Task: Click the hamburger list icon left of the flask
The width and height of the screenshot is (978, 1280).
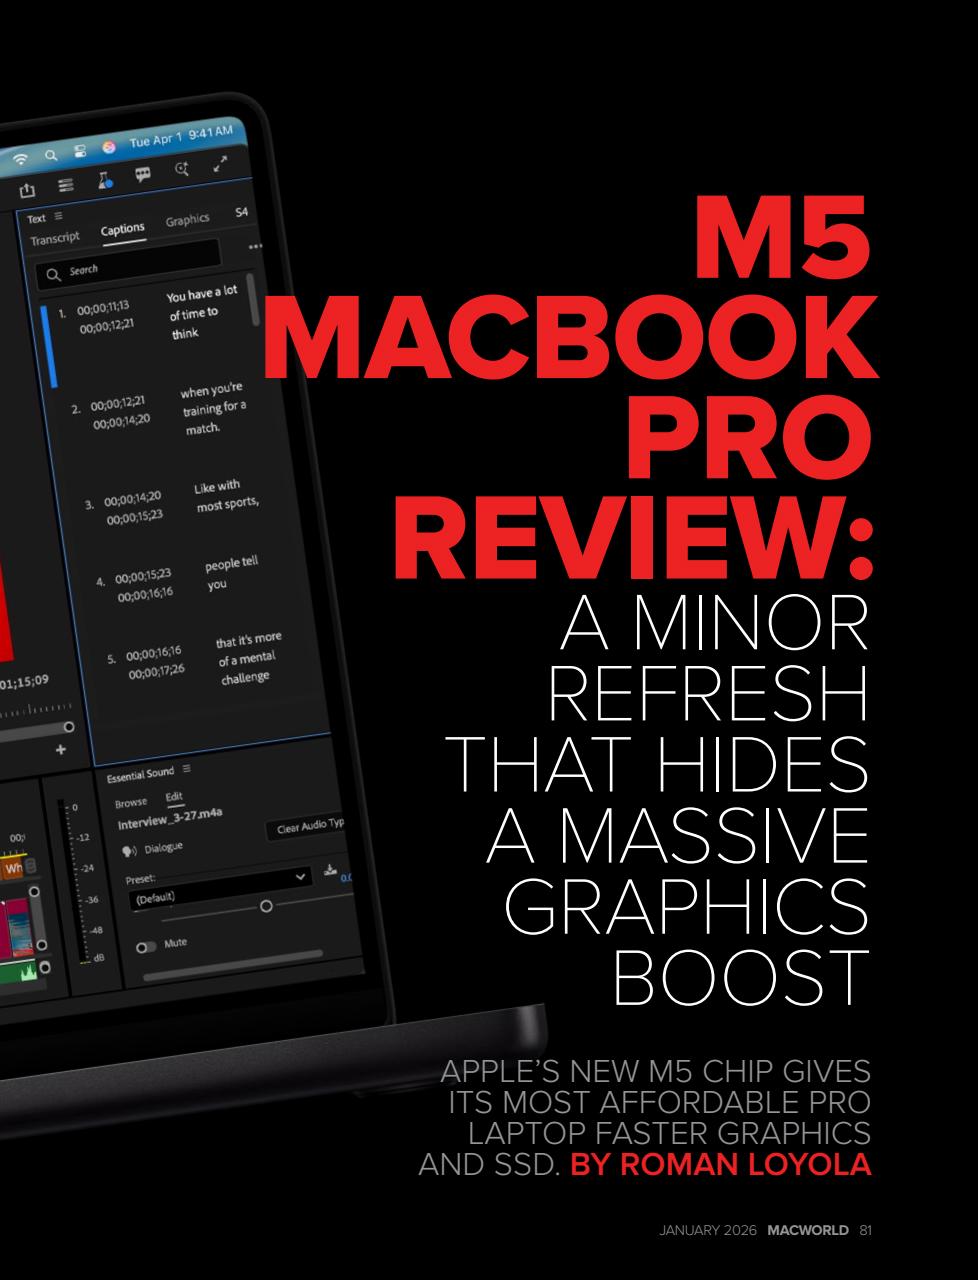Action: [x=65, y=183]
